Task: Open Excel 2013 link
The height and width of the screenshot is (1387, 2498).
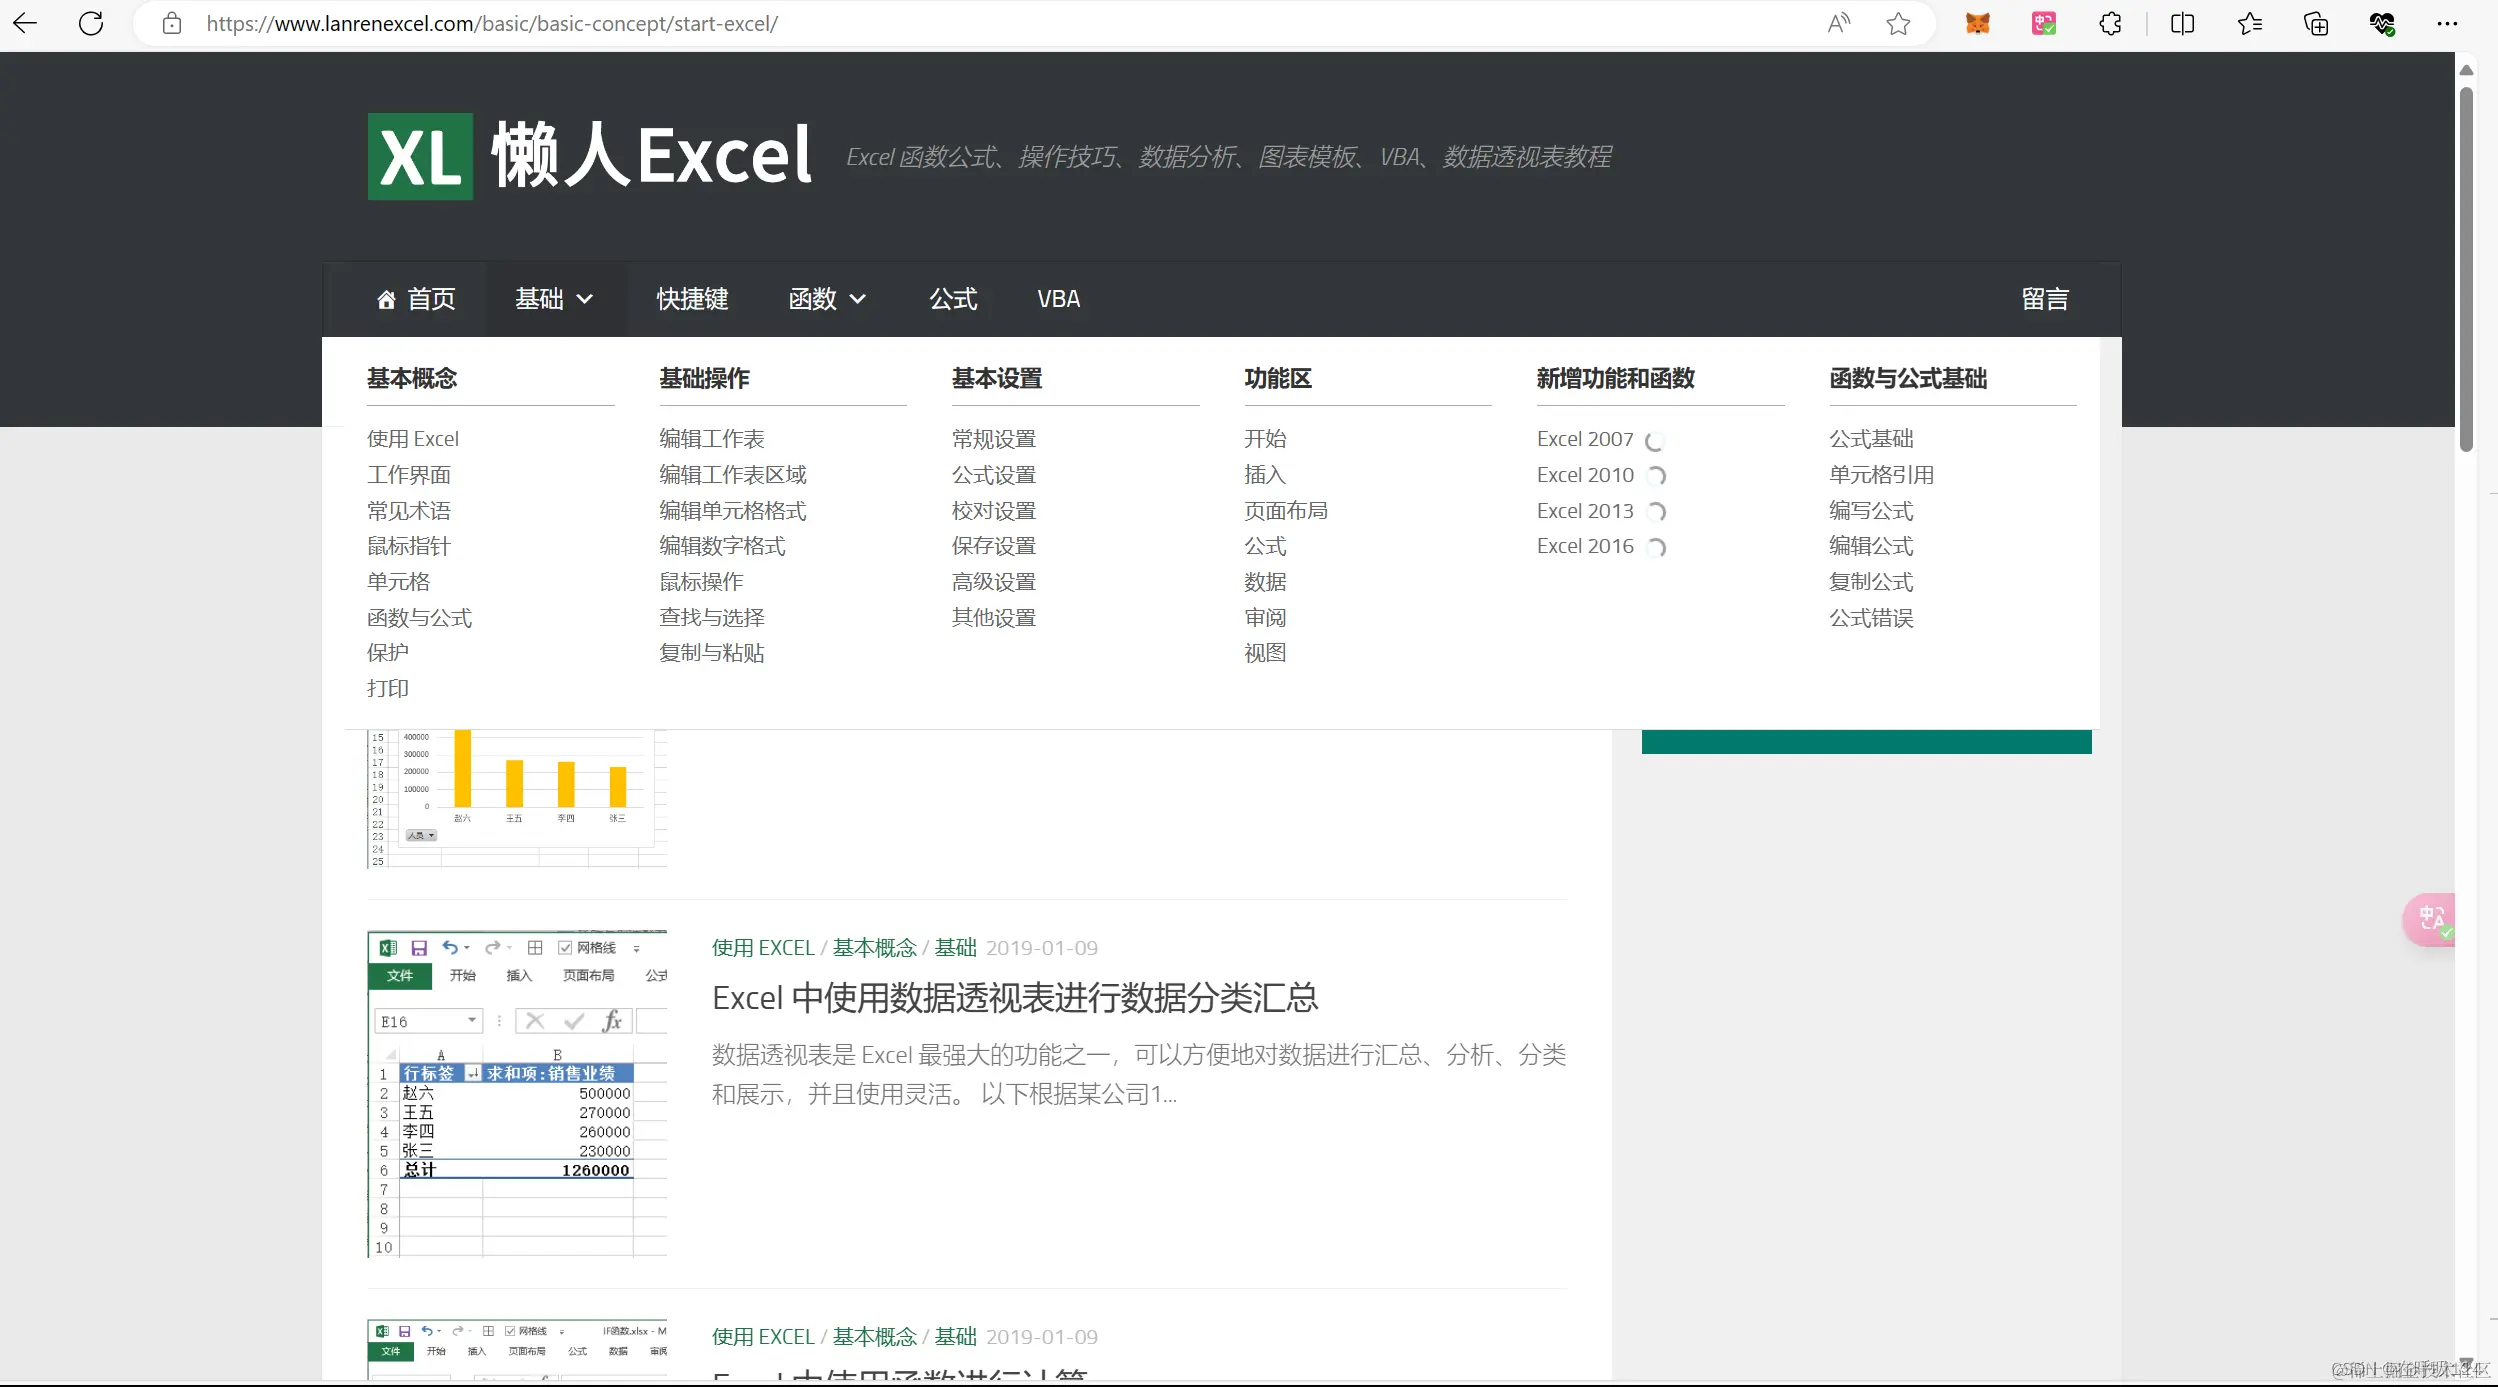Action: [1585, 511]
